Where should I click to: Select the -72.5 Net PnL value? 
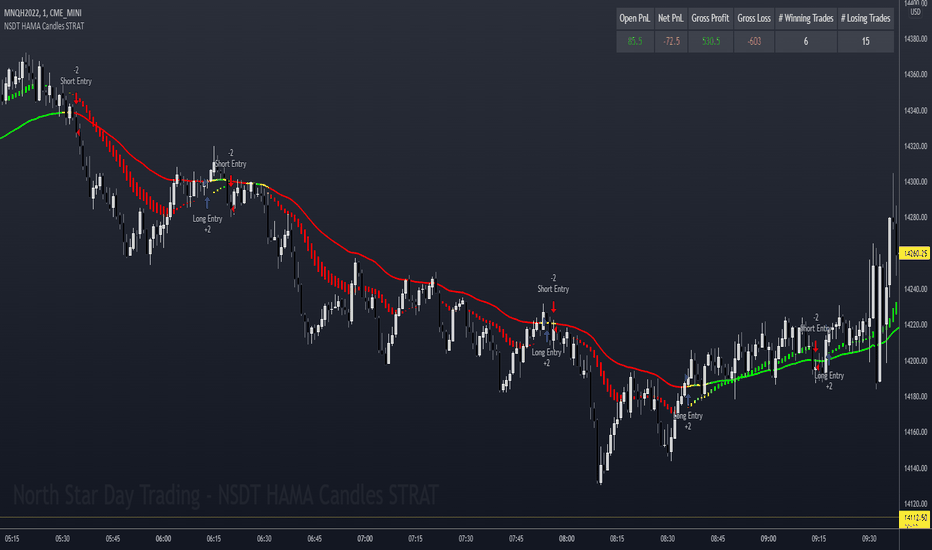click(x=670, y=41)
